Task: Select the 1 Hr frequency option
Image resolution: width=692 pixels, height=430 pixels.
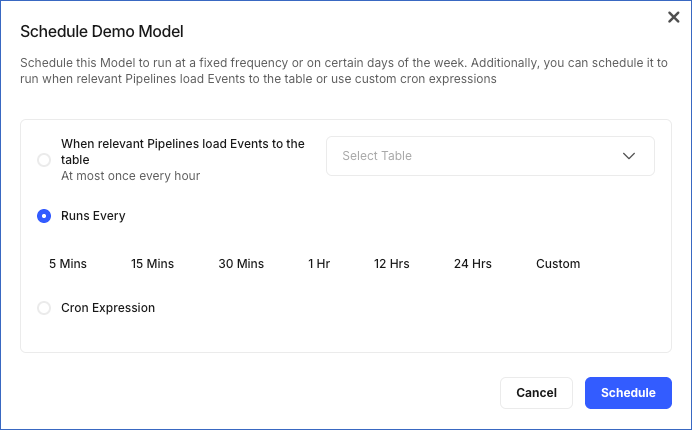Action: click(x=319, y=264)
